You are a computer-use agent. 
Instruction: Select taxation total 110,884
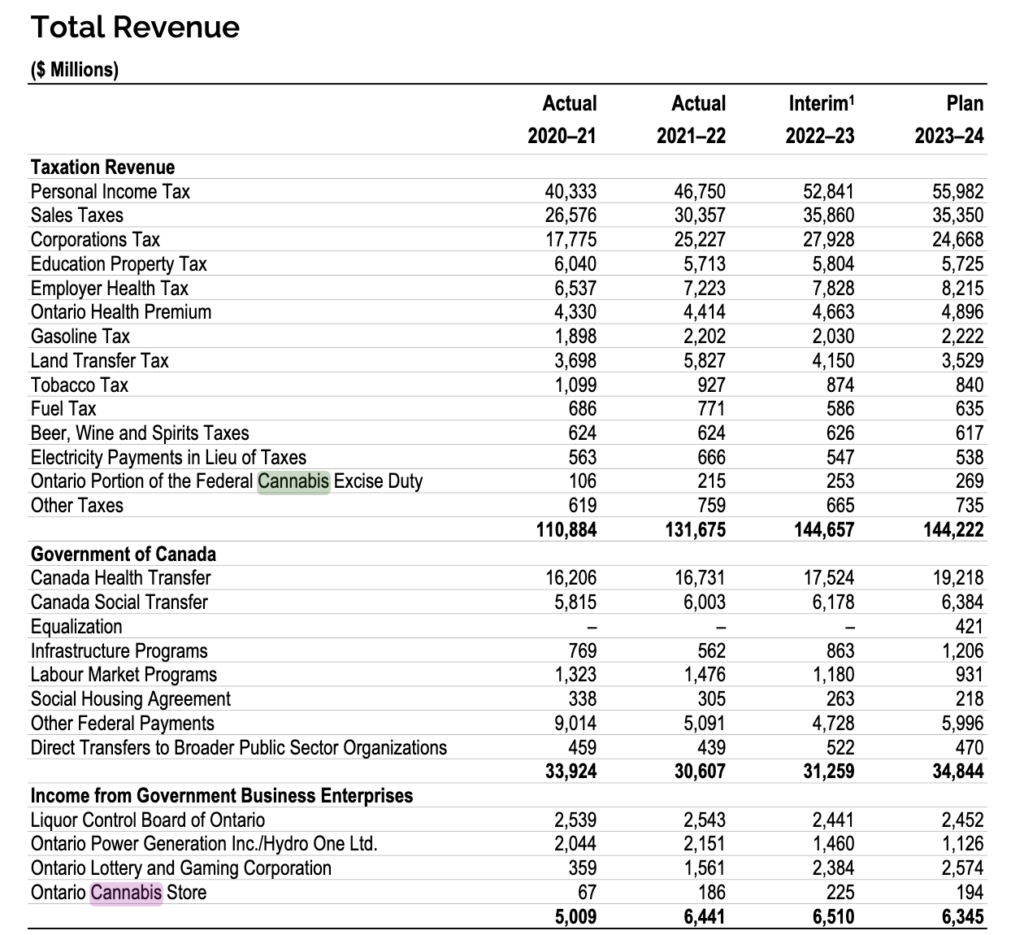(x=566, y=530)
